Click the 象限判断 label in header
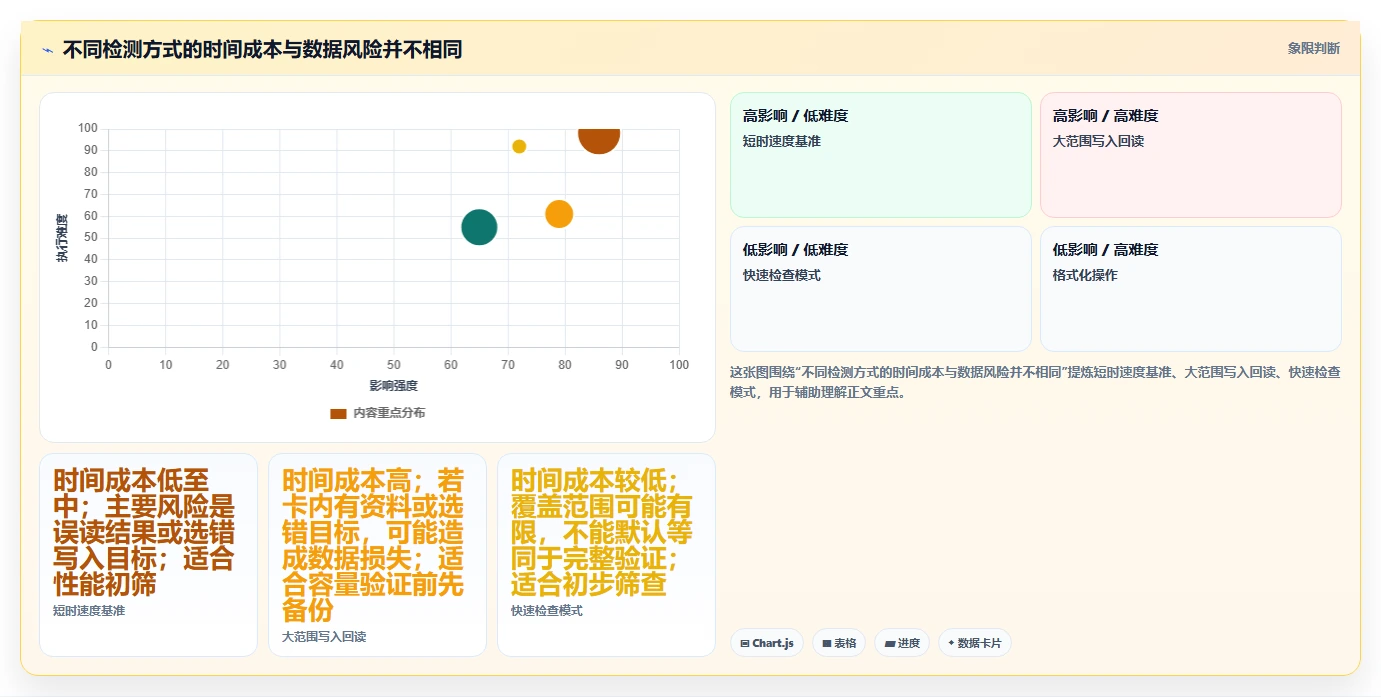The height and width of the screenshot is (697, 1381). 1313,48
